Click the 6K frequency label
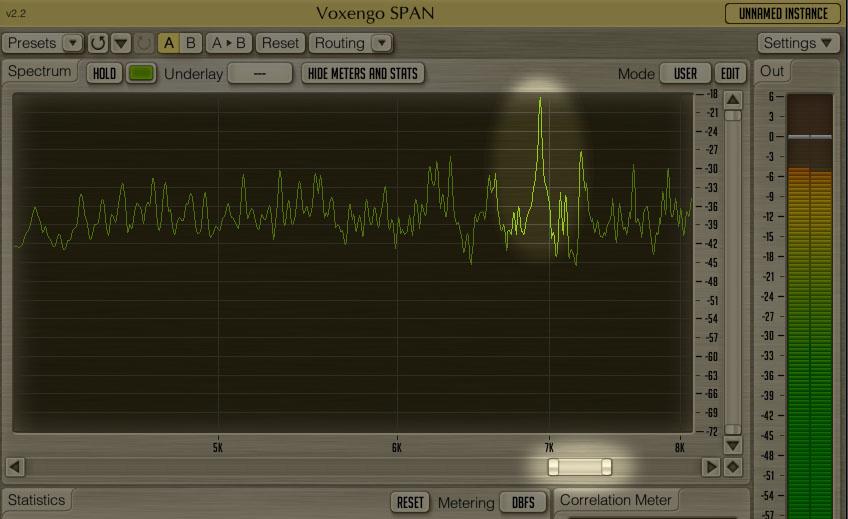The height and width of the screenshot is (519, 848). [397, 448]
